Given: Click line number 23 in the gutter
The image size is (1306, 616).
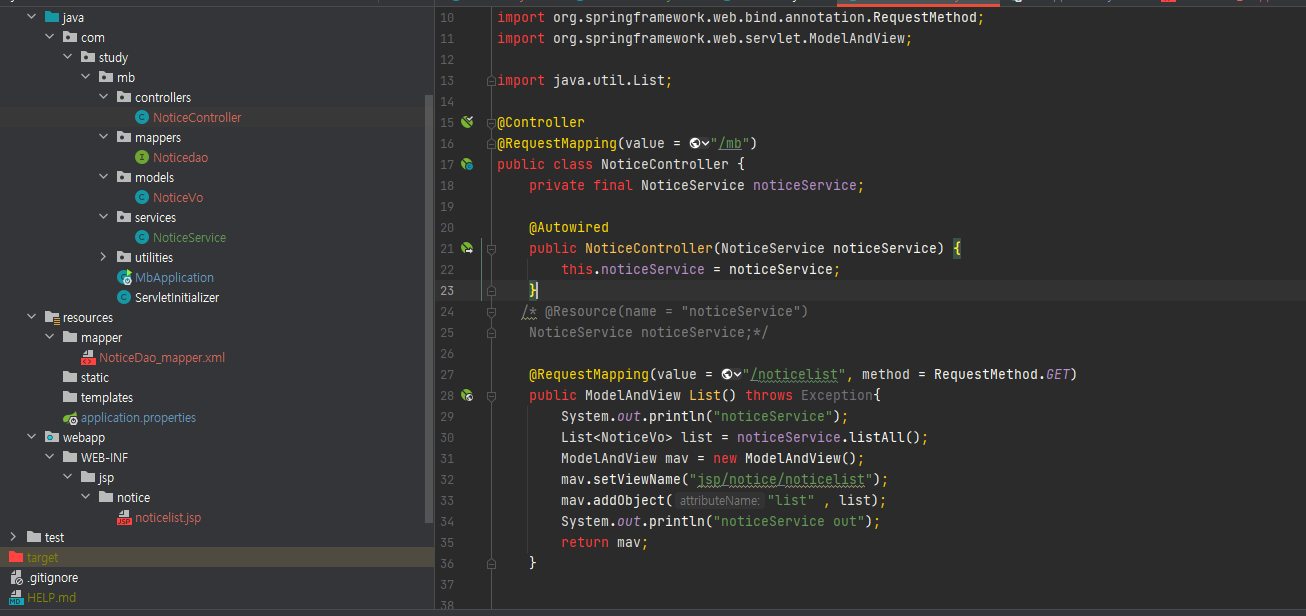Looking at the screenshot, I should 446,290.
